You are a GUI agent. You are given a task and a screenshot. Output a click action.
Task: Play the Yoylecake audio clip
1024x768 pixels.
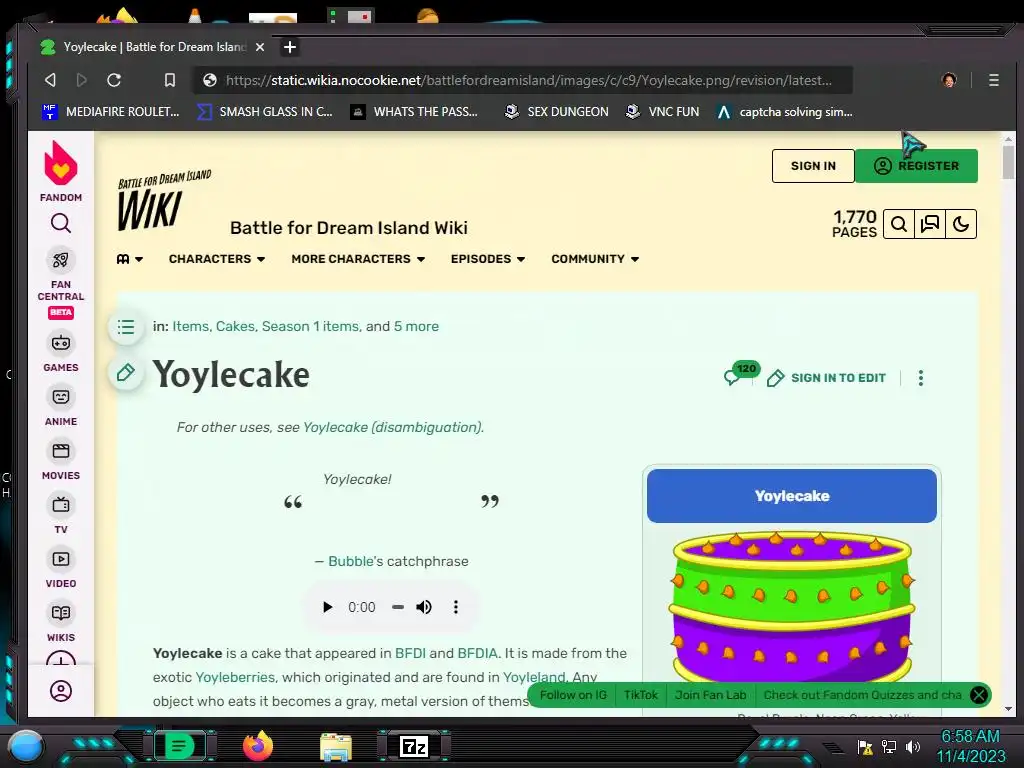(328, 607)
